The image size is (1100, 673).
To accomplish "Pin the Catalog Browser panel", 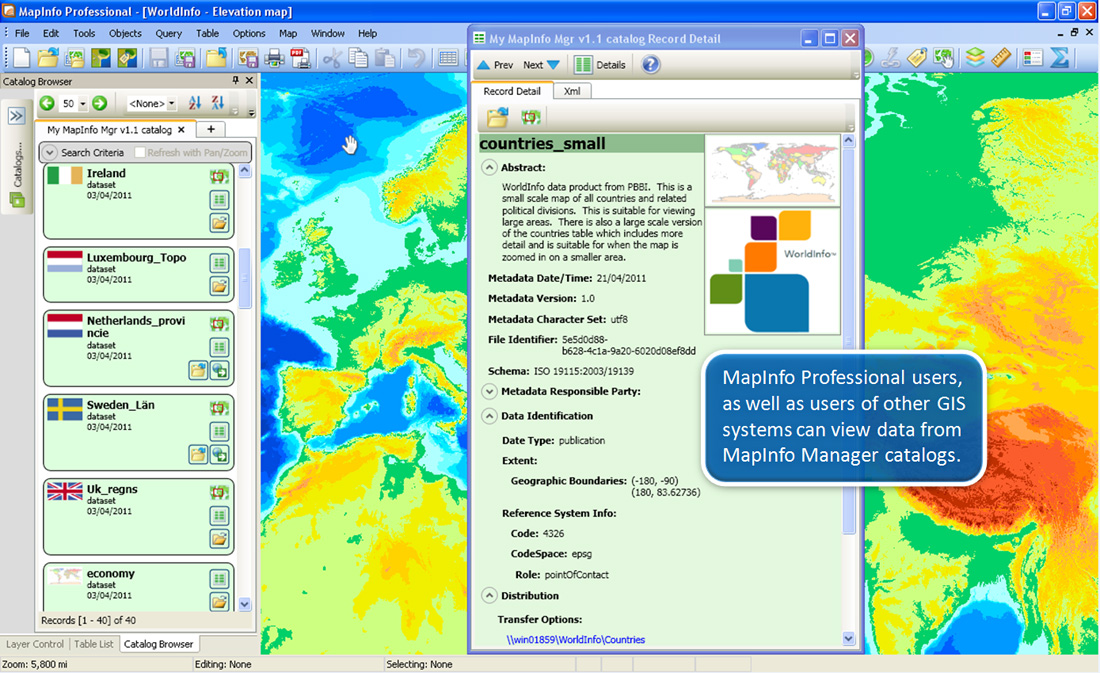I will [x=235, y=81].
